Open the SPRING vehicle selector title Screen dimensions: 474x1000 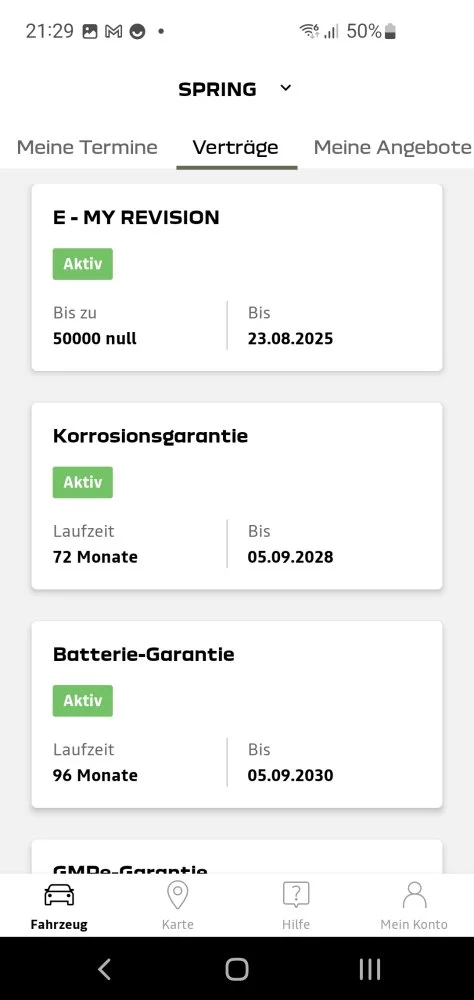click(x=218, y=89)
